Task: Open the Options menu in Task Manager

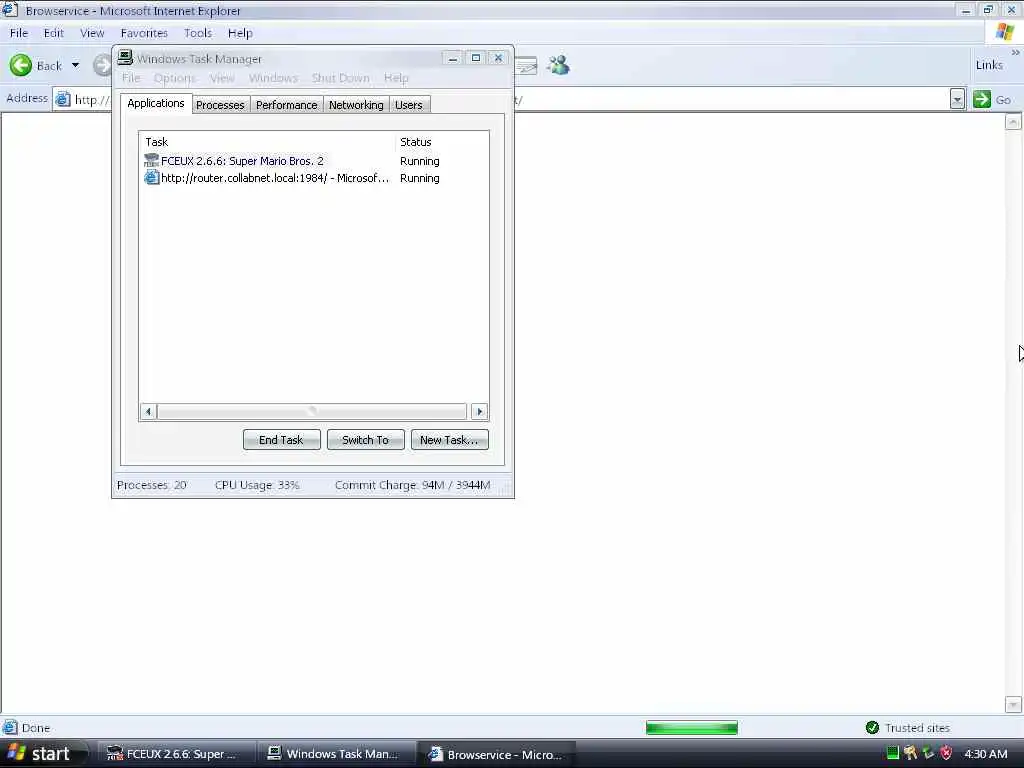Action: 174,78
